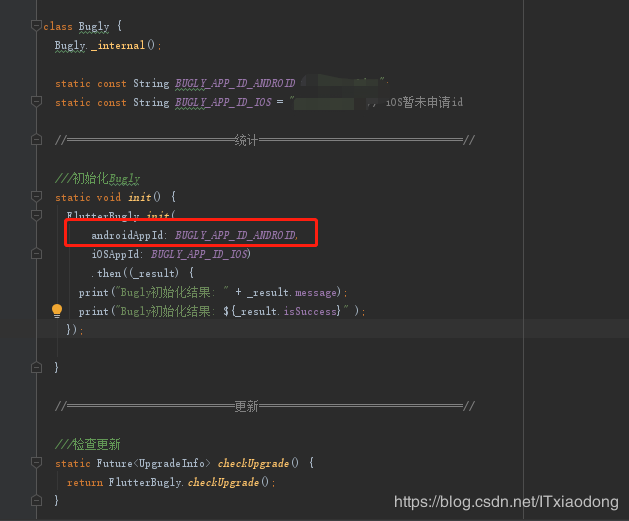Click the init method name in declaration
This screenshot has width=629, height=521.
pyautogui.click(x=140, y=197)
